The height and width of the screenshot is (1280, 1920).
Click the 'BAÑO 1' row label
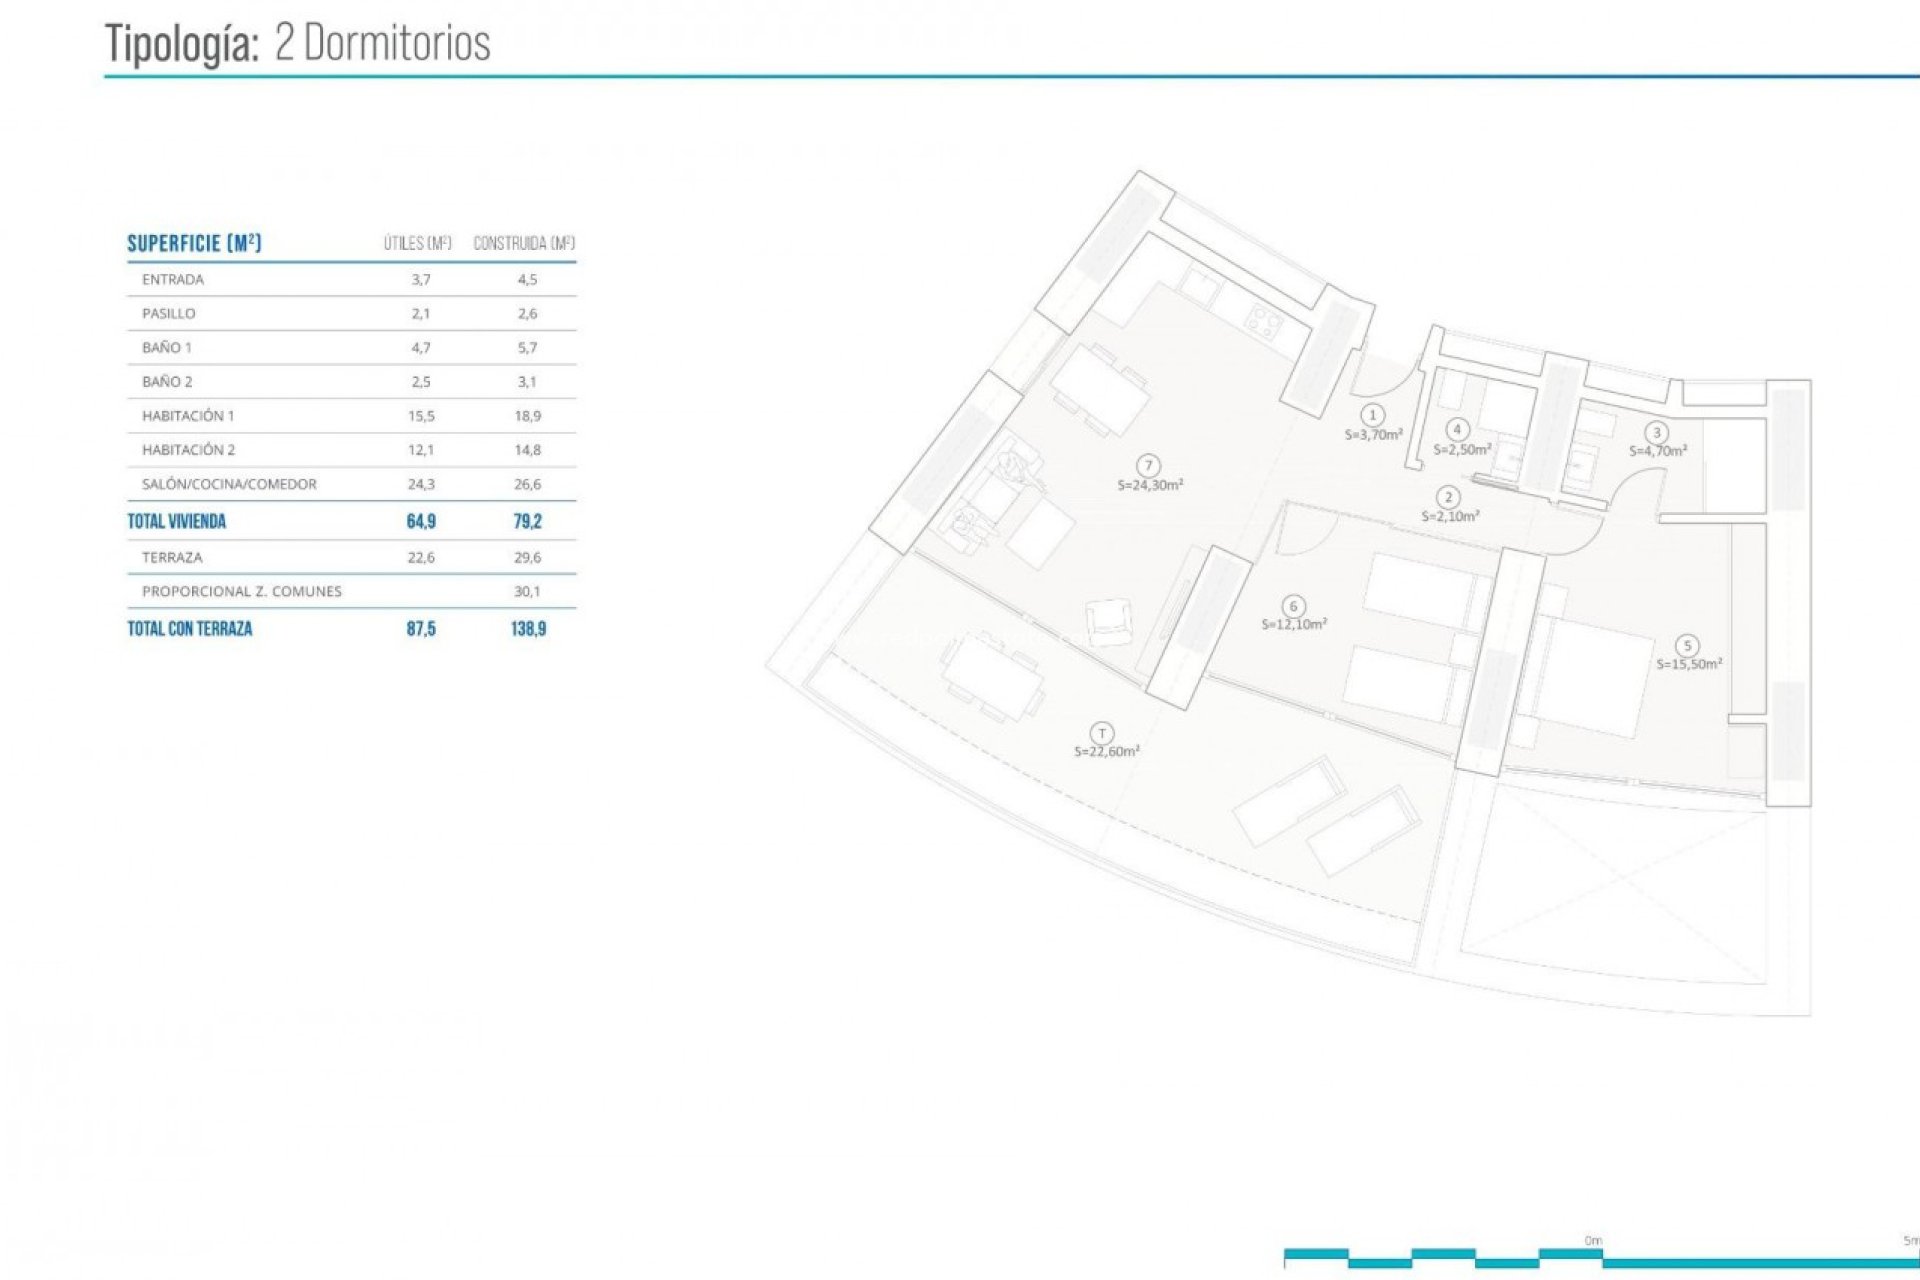[167, 348]
